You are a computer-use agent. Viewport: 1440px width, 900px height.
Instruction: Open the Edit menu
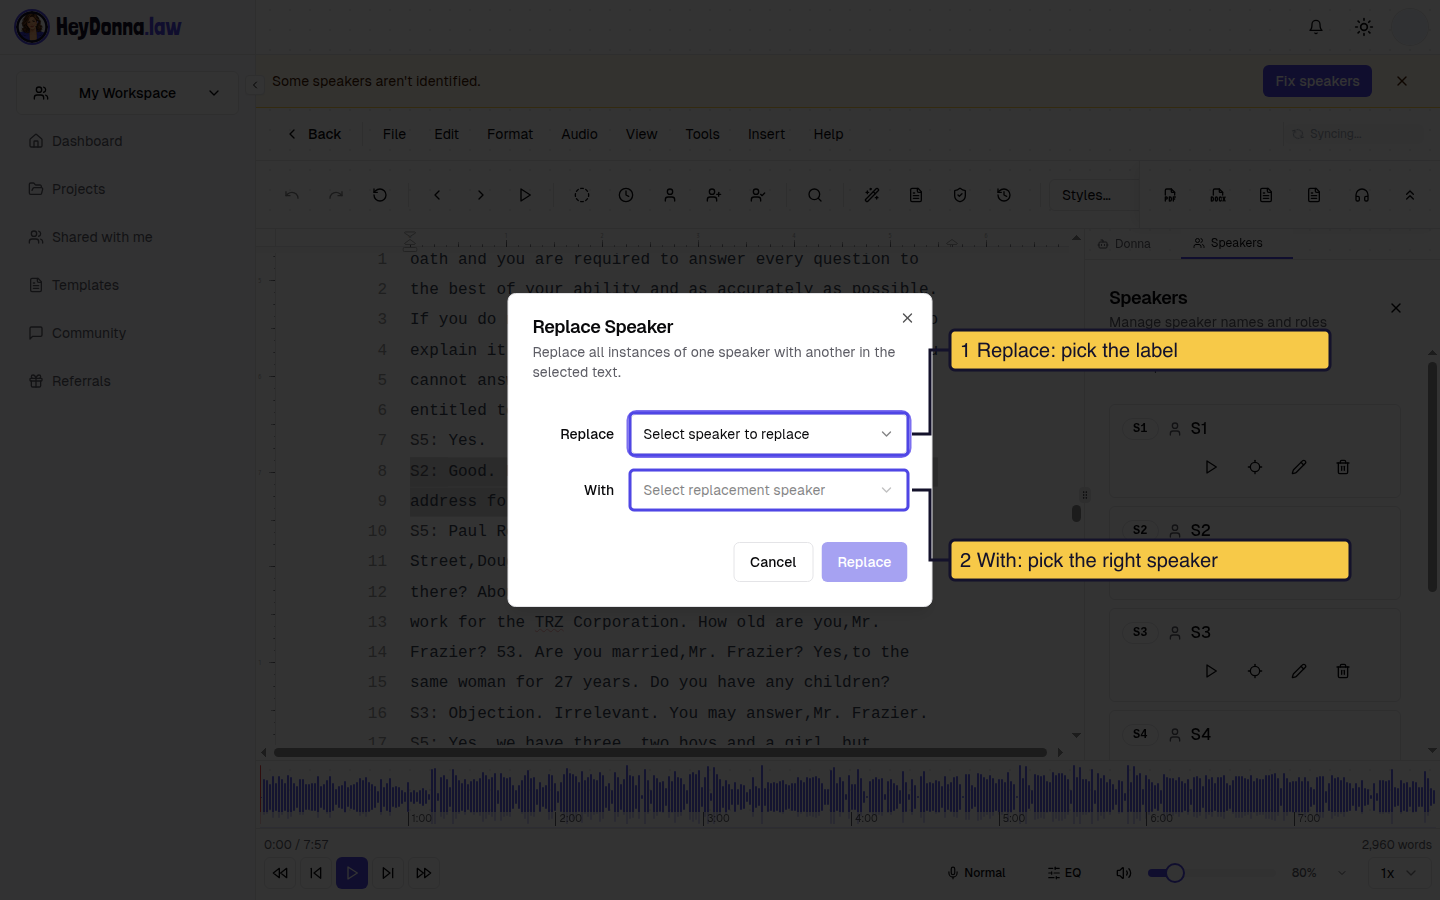coord(446,134)
